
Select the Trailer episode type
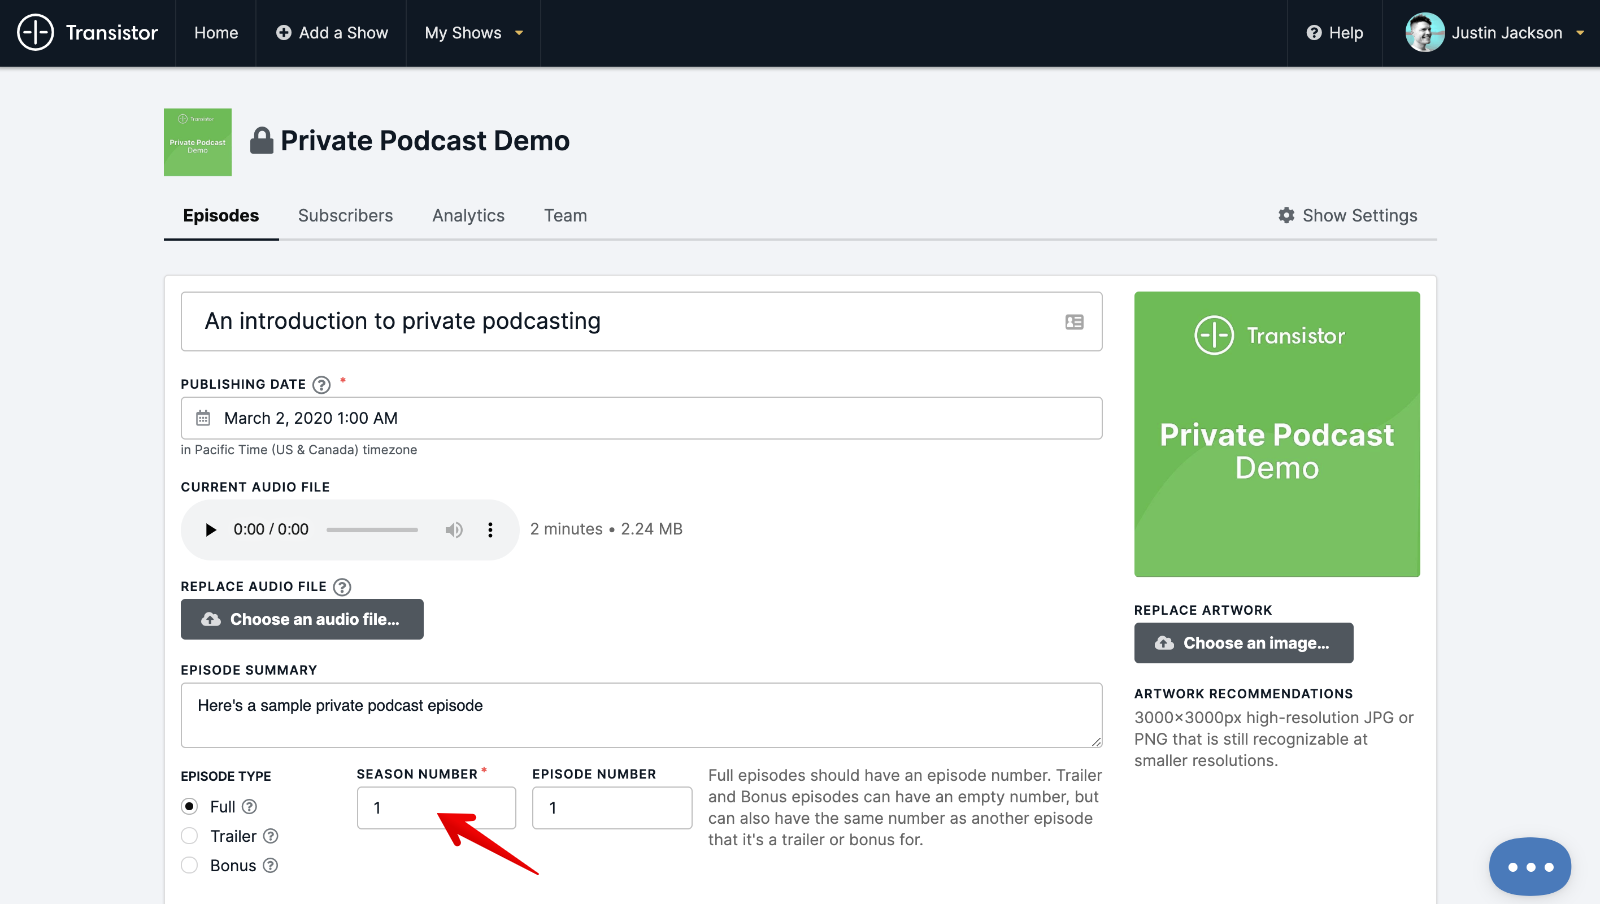point(190,836)
